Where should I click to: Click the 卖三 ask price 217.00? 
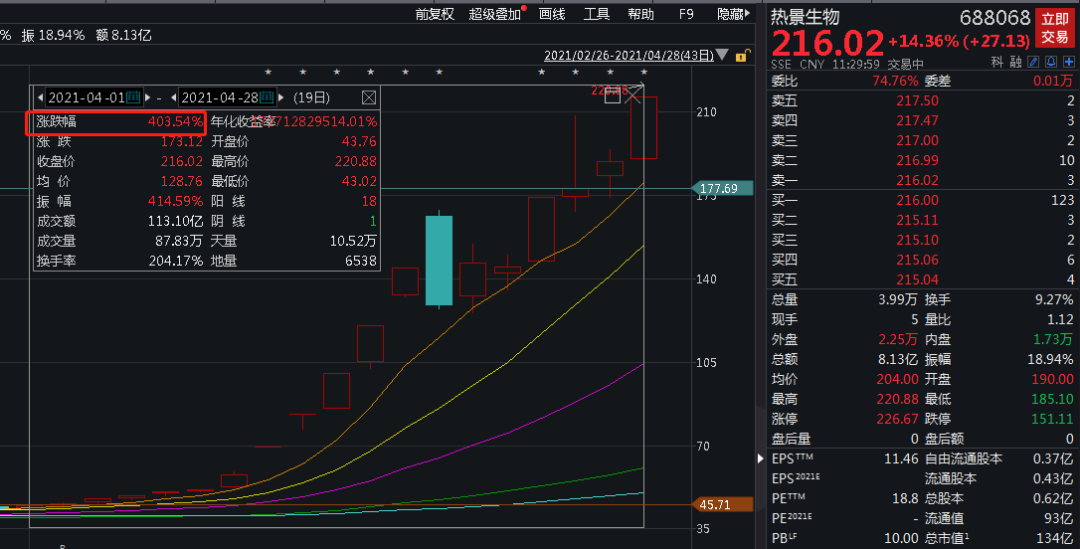[x=917, y=141]
